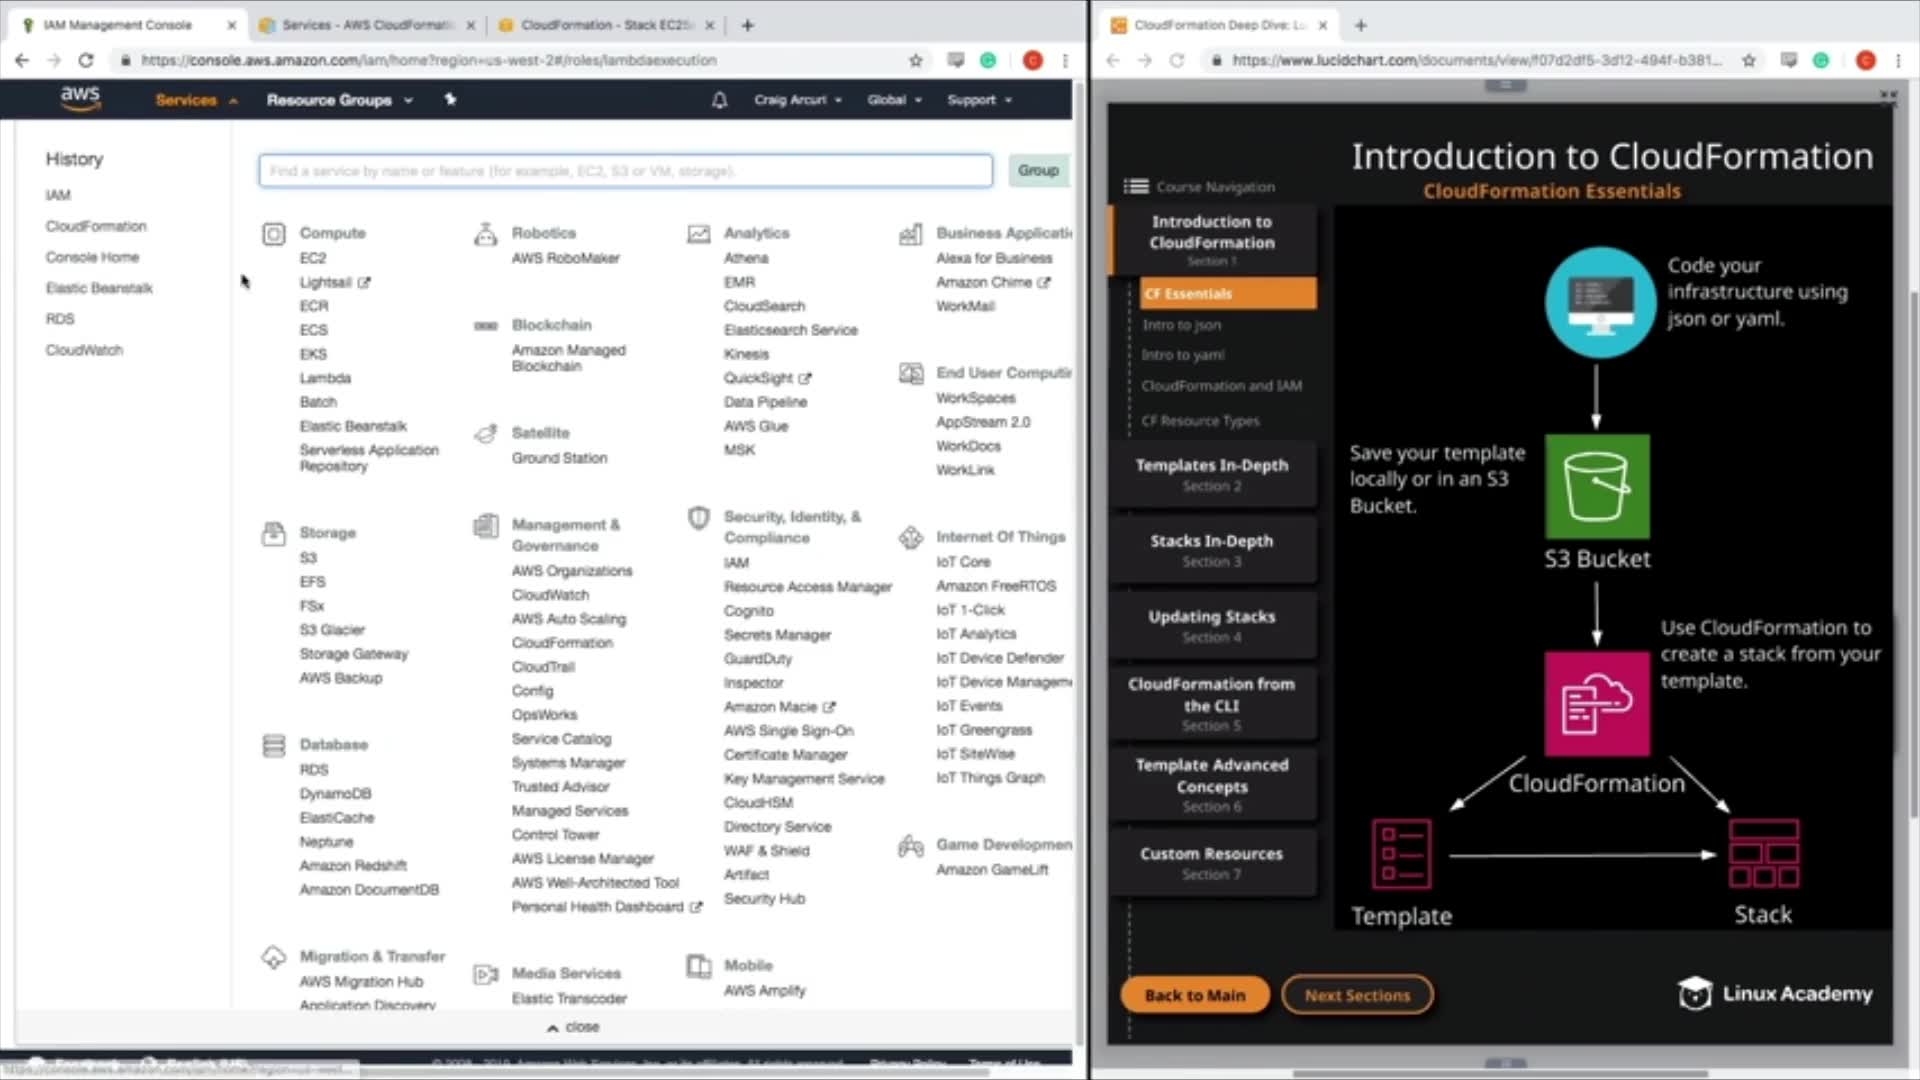Click the Course Navigation hamburger icon

click(1136, 186)
